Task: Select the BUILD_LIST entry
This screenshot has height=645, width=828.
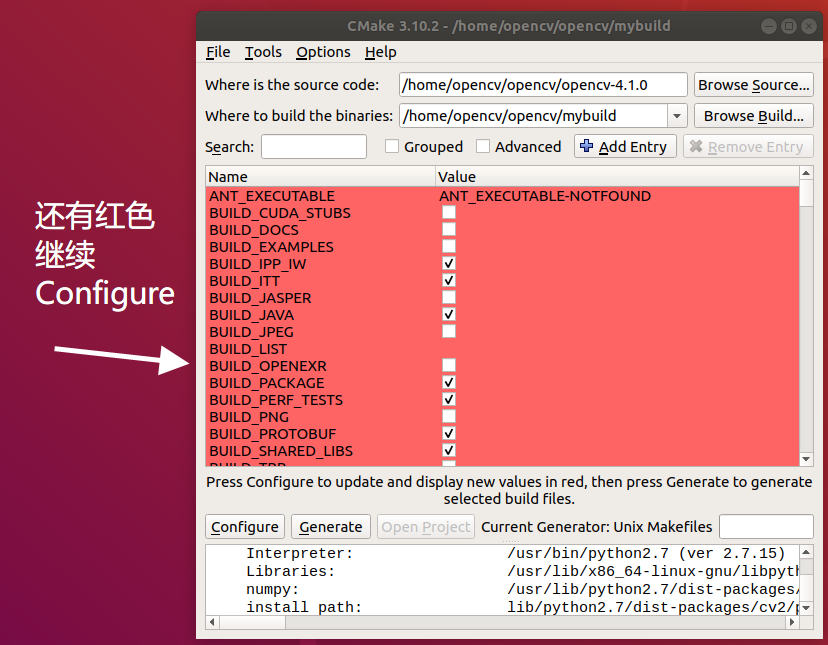Action: (248, 349)
